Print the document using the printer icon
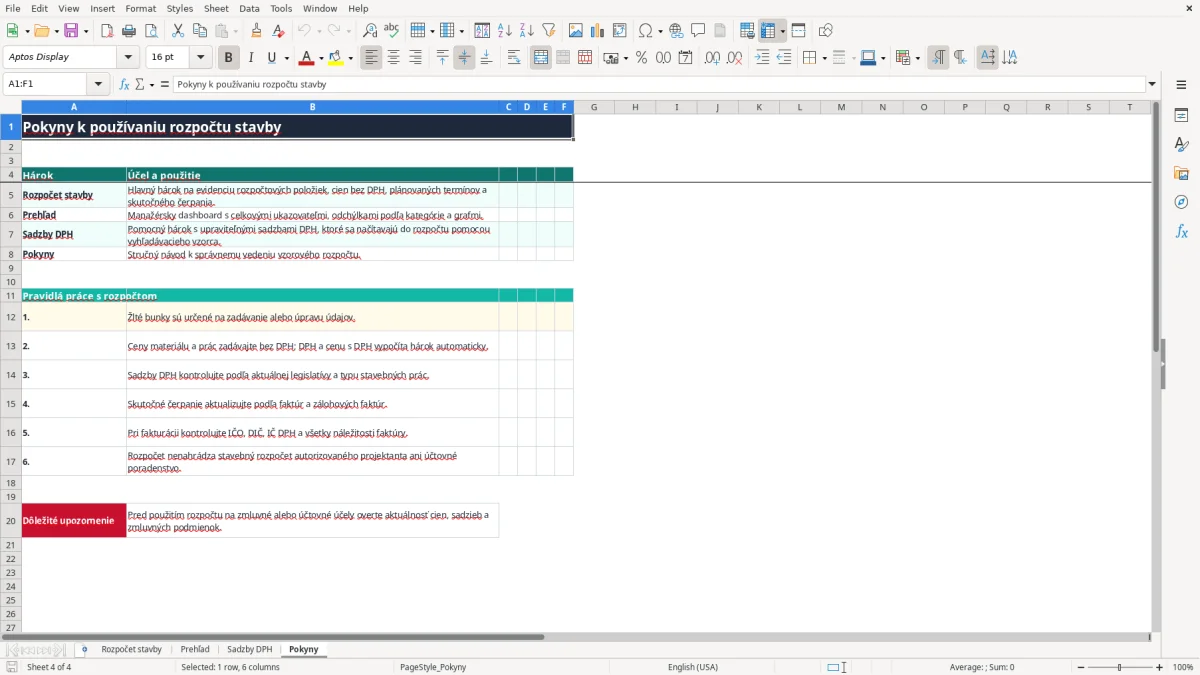Image resolution: width=1200 pixels, height=675 pixels. tap(129, 31)
